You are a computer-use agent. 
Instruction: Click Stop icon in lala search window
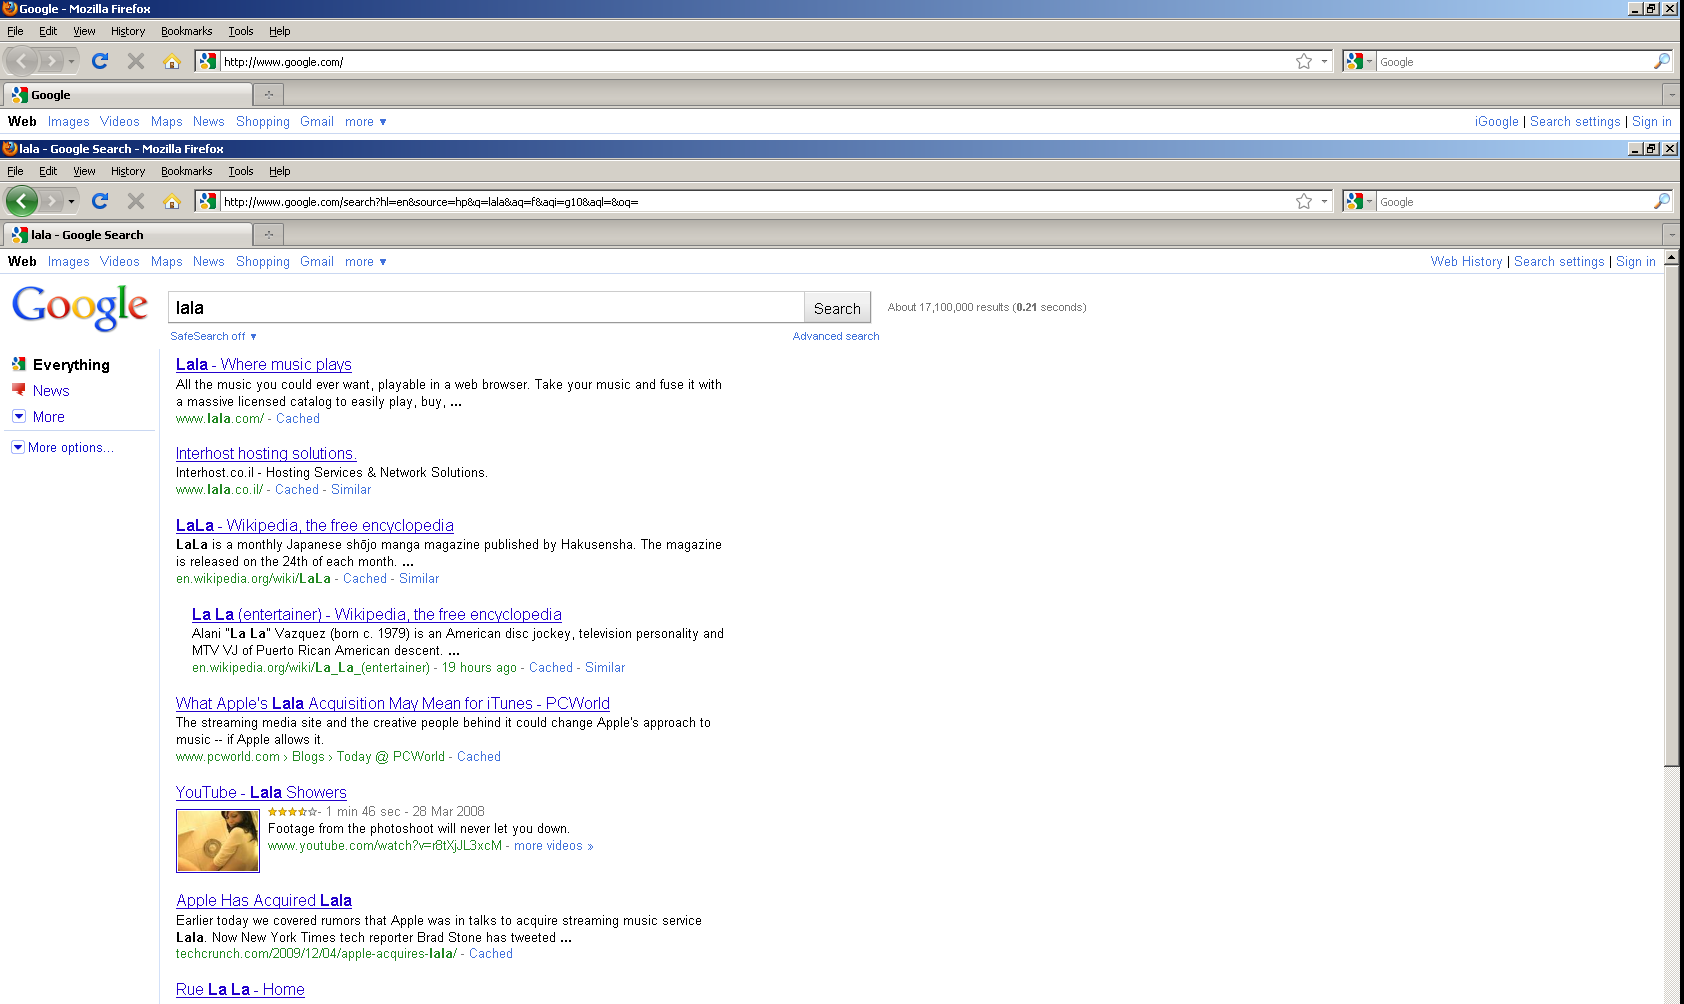136,201
